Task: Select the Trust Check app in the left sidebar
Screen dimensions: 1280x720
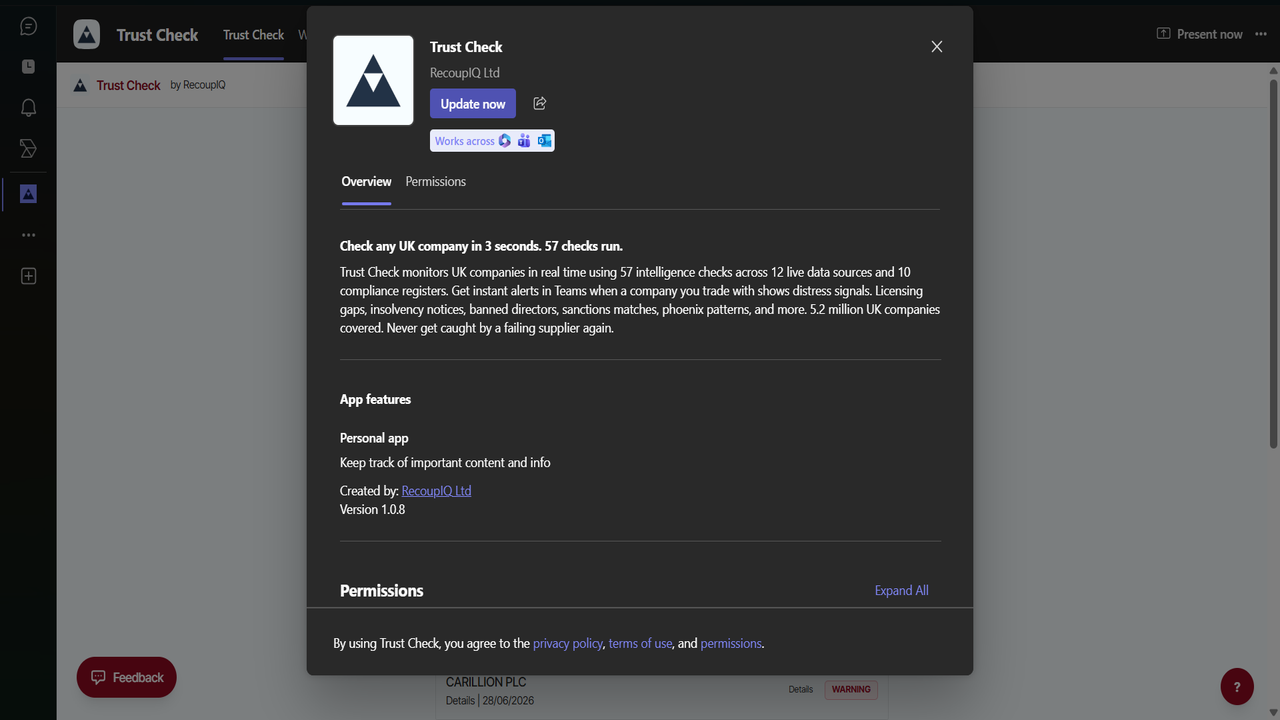Action: pyautogui.click(x=28, y=193)
